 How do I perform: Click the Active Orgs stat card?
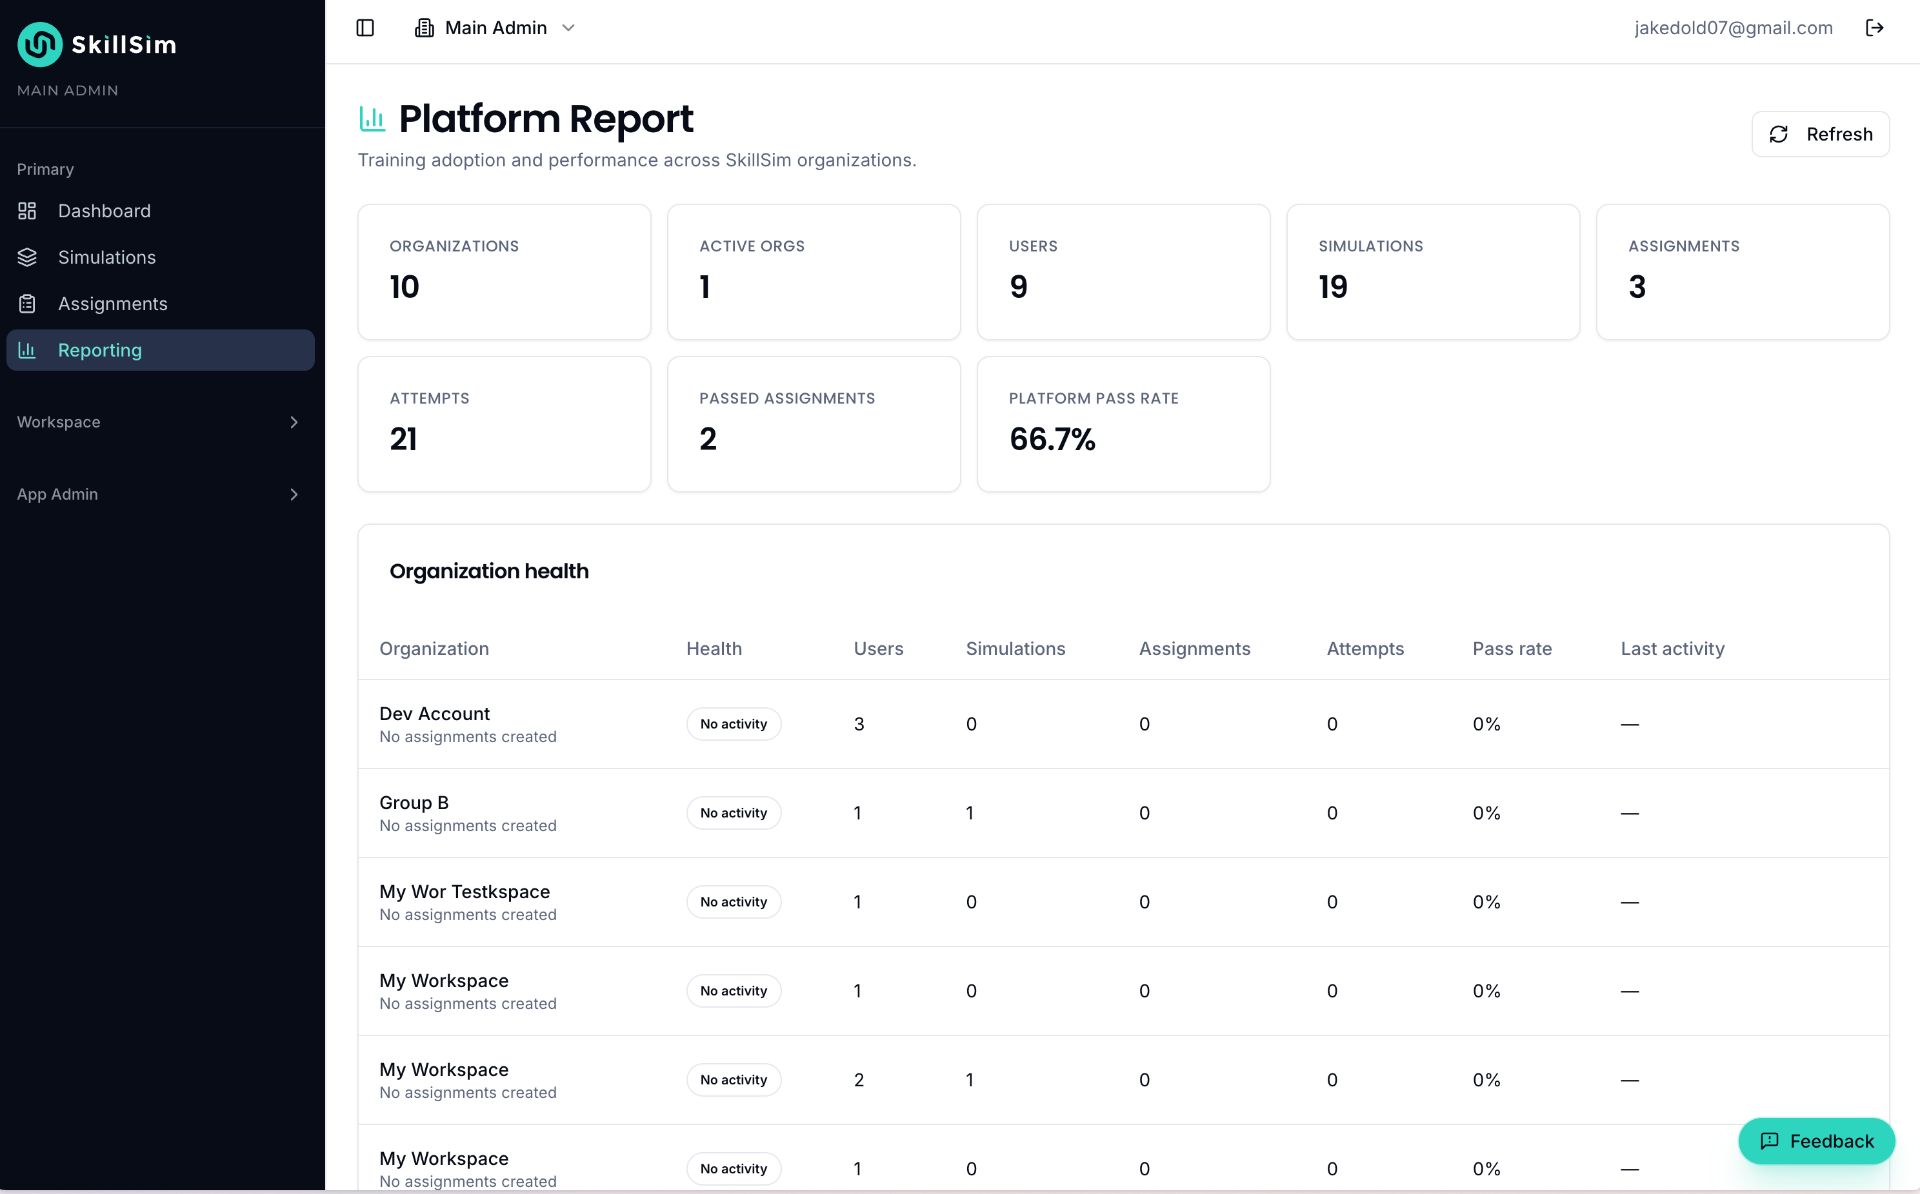click(814, 272)
